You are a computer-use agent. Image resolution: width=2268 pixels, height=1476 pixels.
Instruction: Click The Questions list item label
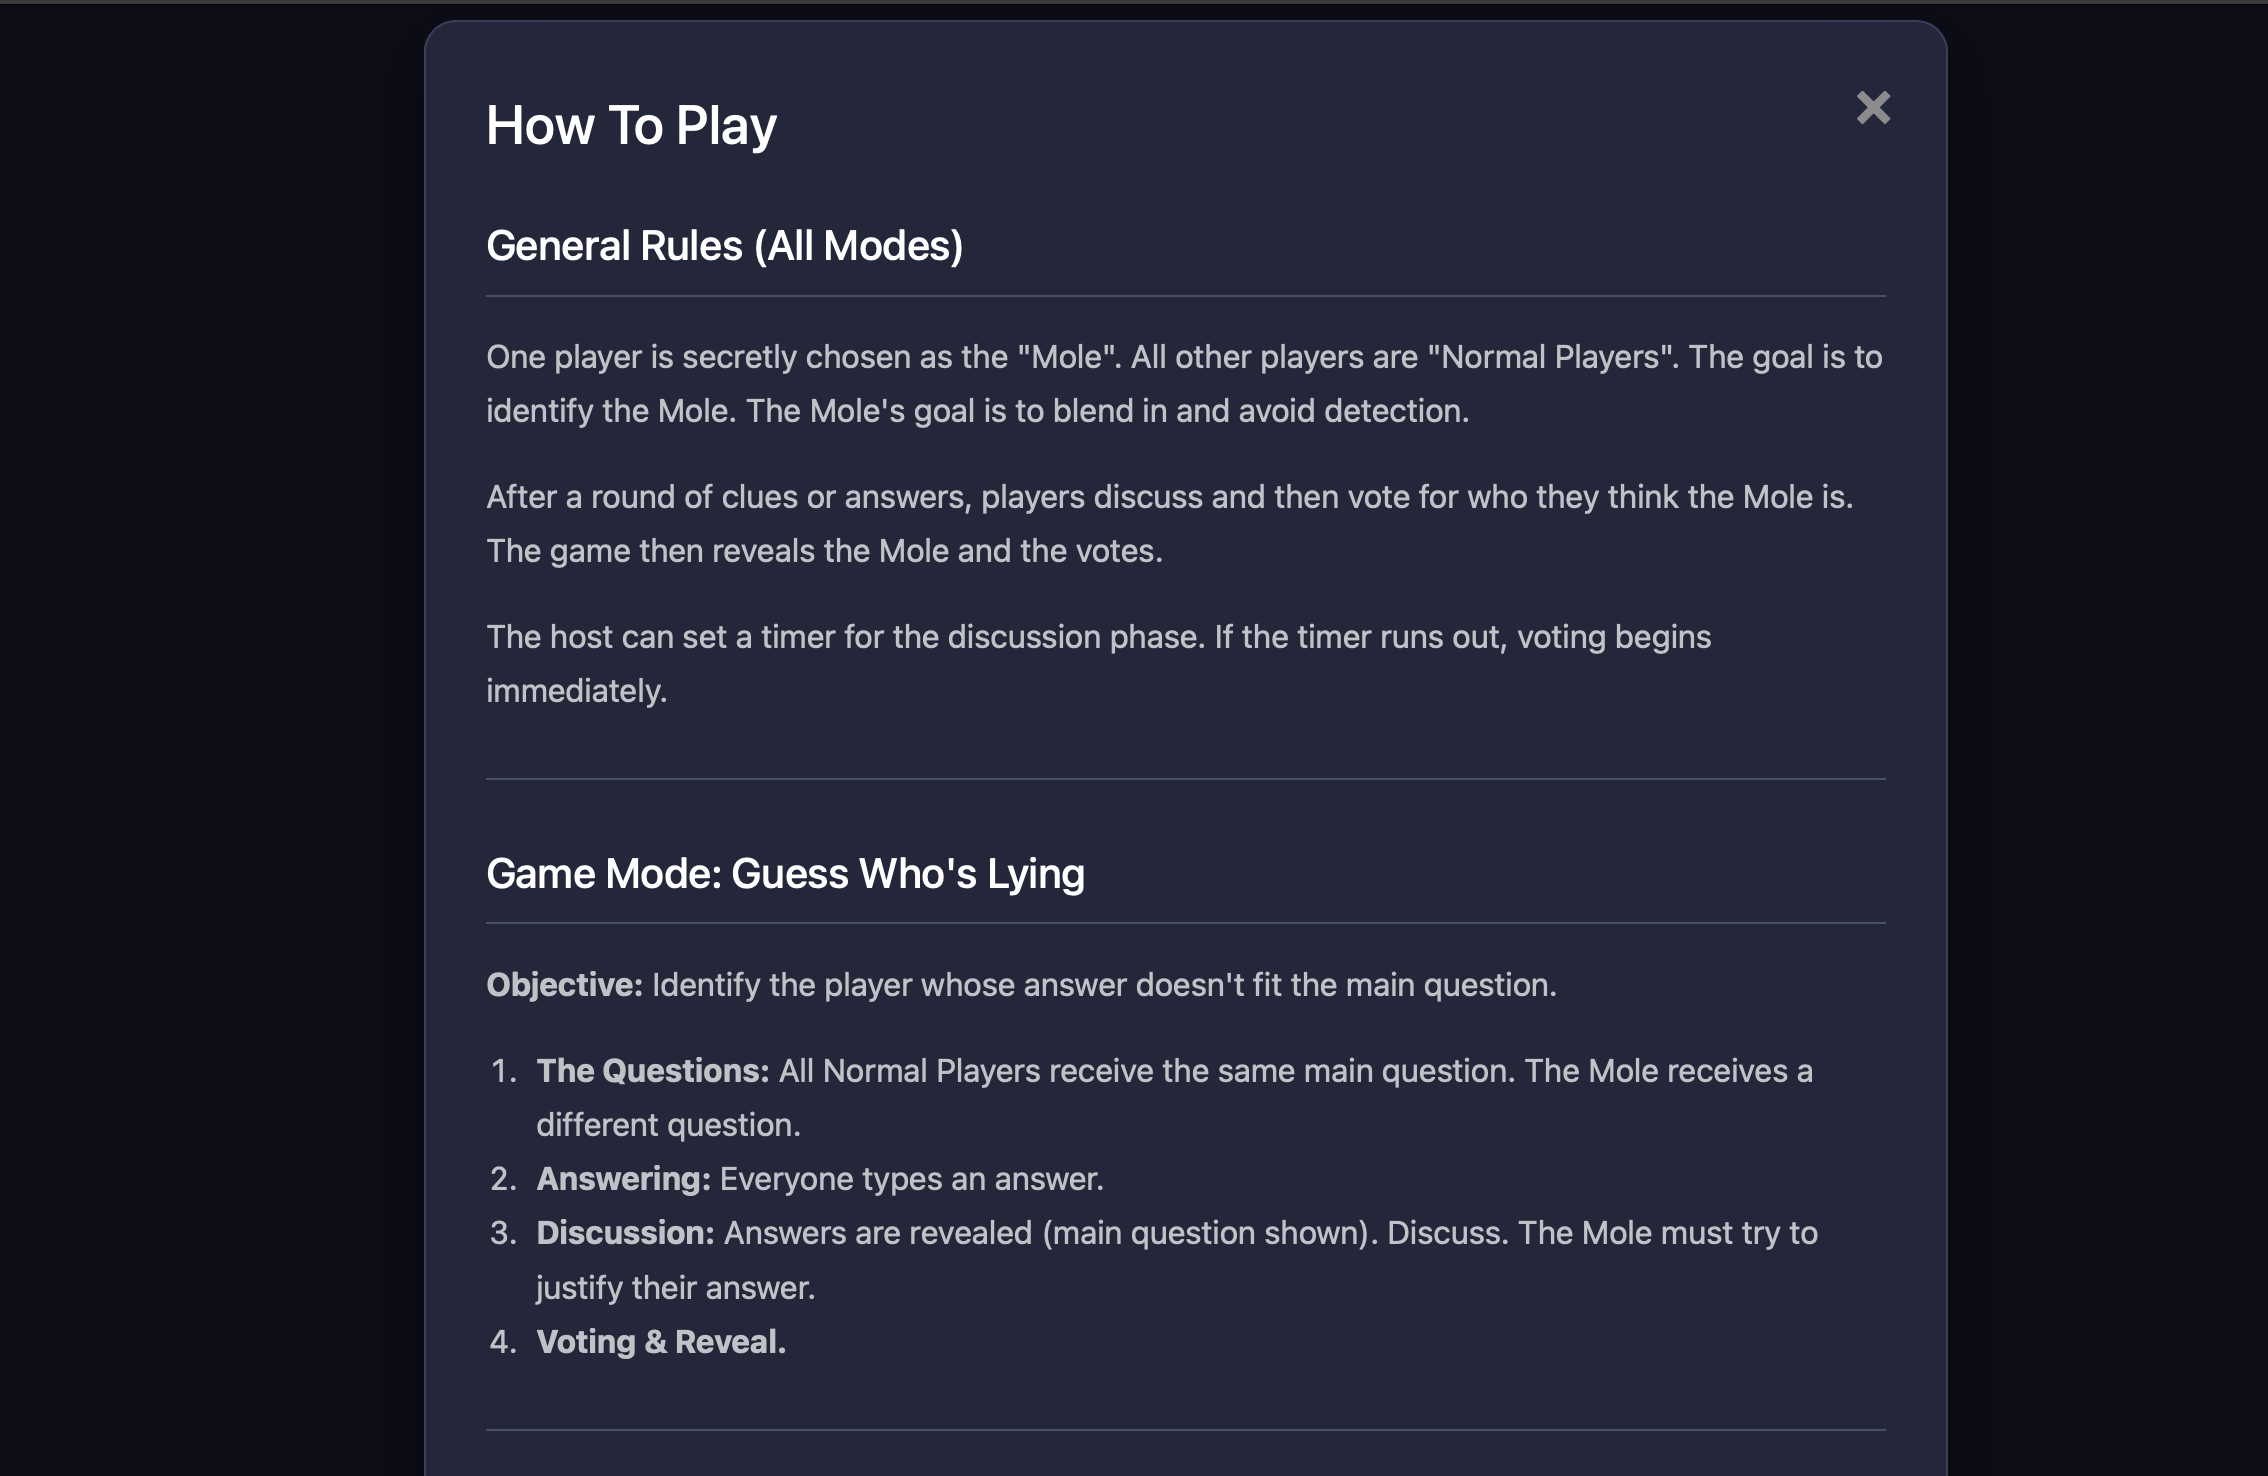click(653, 1071)
